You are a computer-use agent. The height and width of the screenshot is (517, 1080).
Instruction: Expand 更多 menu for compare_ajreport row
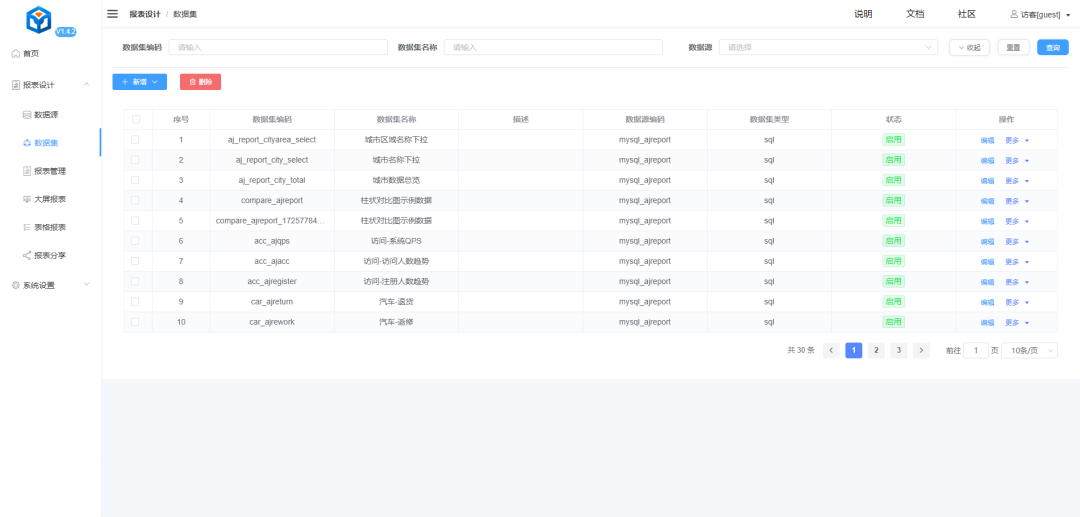tap(1016, 200)
